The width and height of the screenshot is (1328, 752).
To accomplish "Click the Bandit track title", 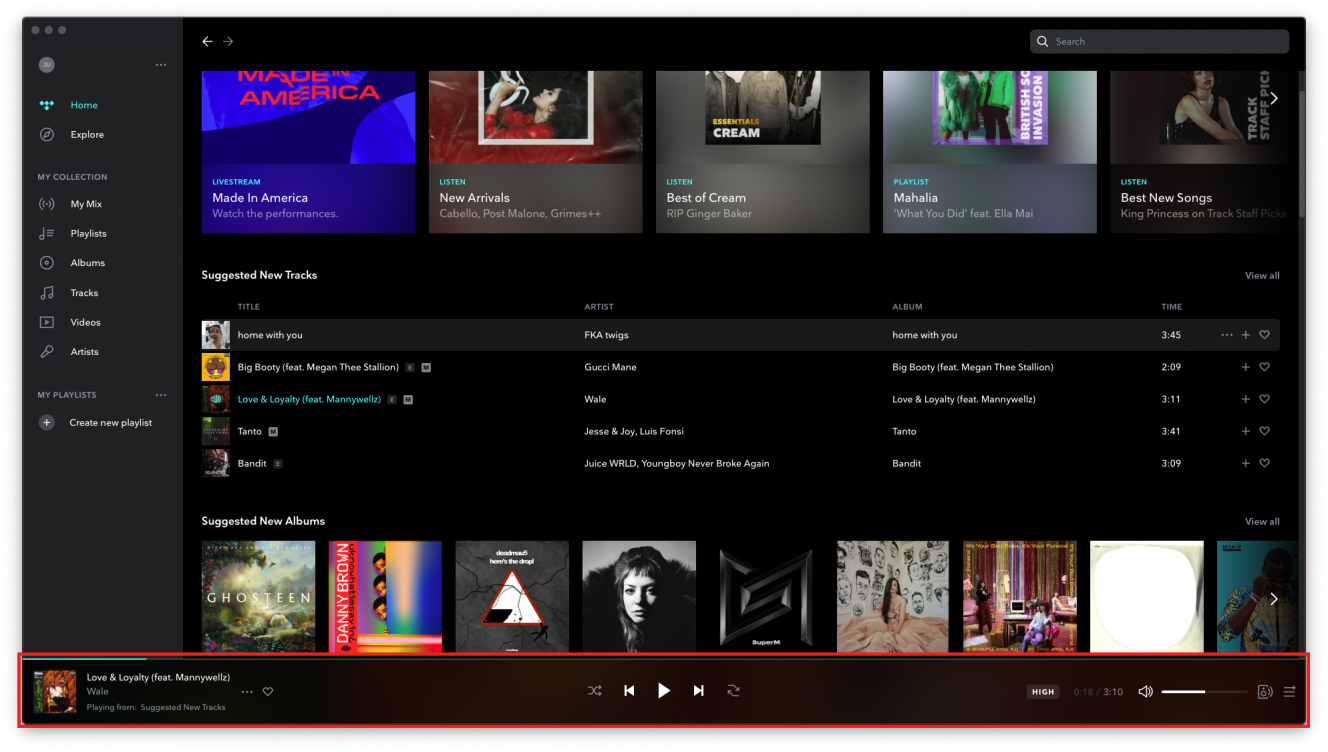I will pyautogui.click(x=252, y=463).
